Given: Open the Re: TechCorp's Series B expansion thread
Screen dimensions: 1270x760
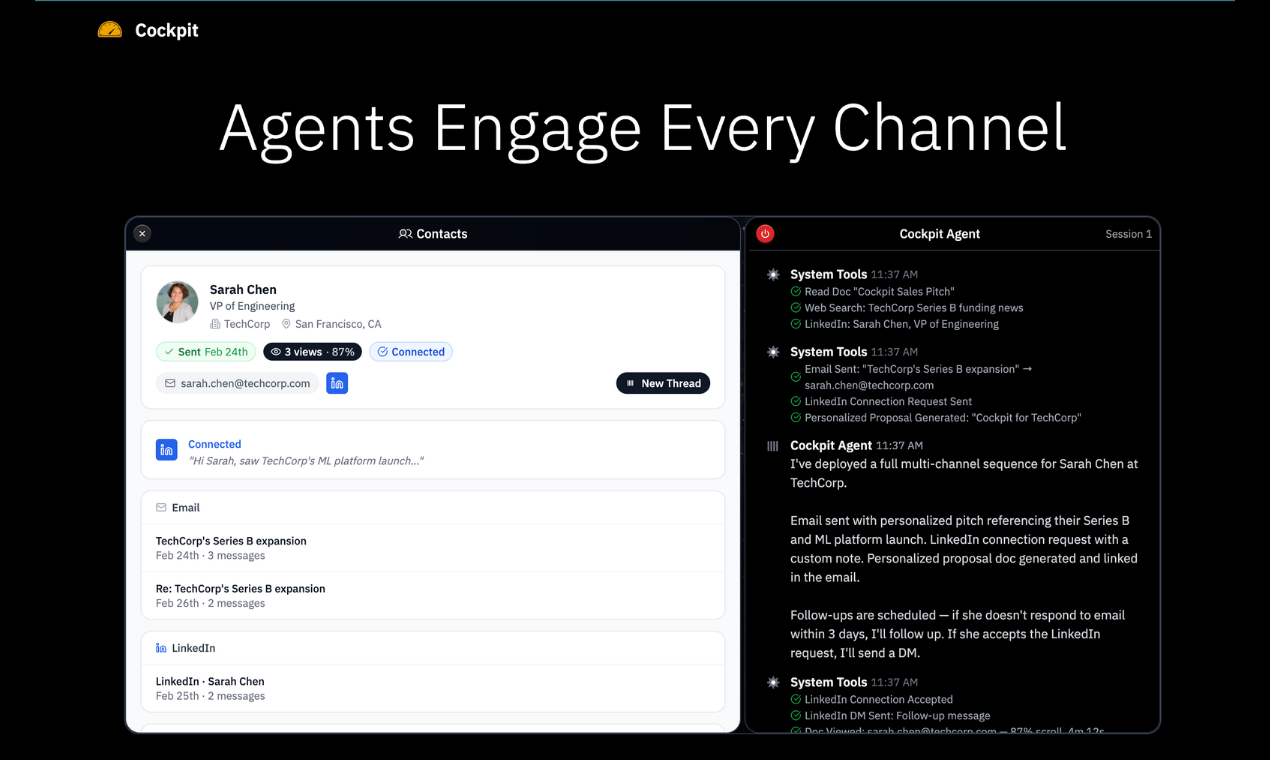Looking at the screenshot, I should (x=240, y=595).
